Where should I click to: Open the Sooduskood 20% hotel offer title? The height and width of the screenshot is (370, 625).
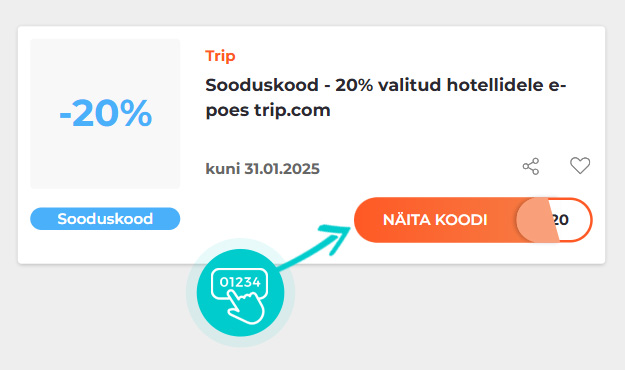click(x=385, y=97)
